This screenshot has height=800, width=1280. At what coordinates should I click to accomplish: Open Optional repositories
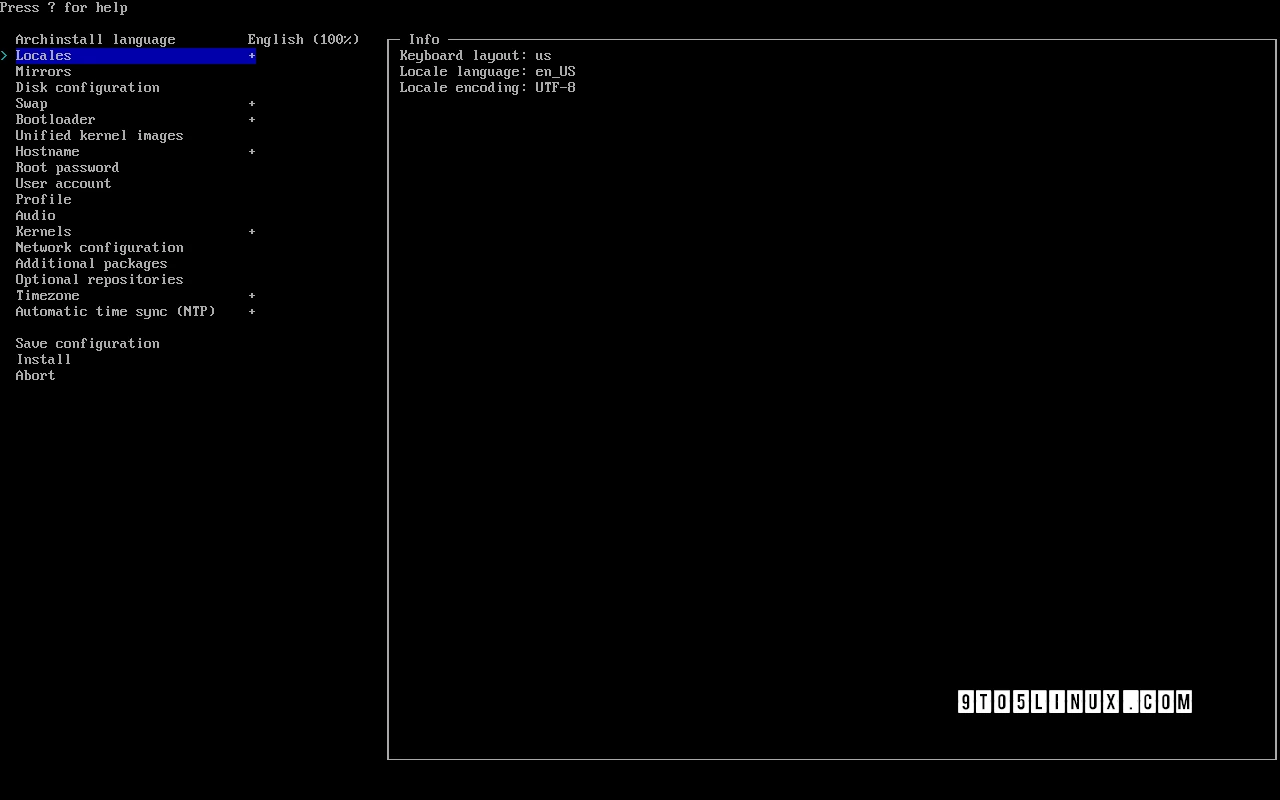[x=99, y=279]
